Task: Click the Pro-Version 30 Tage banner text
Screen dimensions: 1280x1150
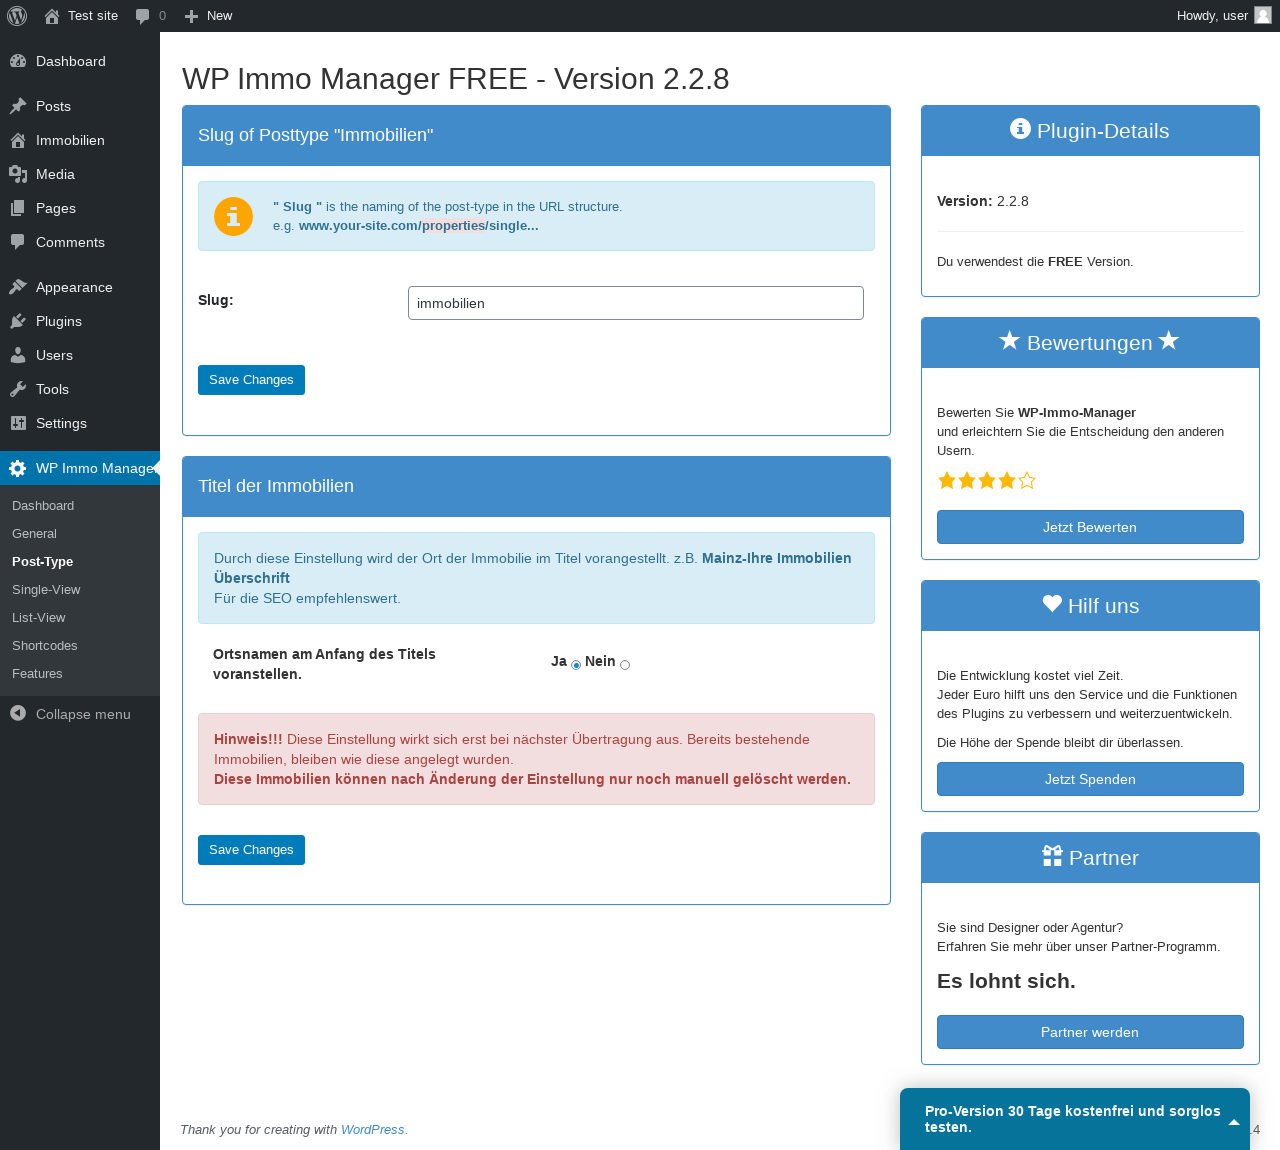Action: tap(1073, 1119)
